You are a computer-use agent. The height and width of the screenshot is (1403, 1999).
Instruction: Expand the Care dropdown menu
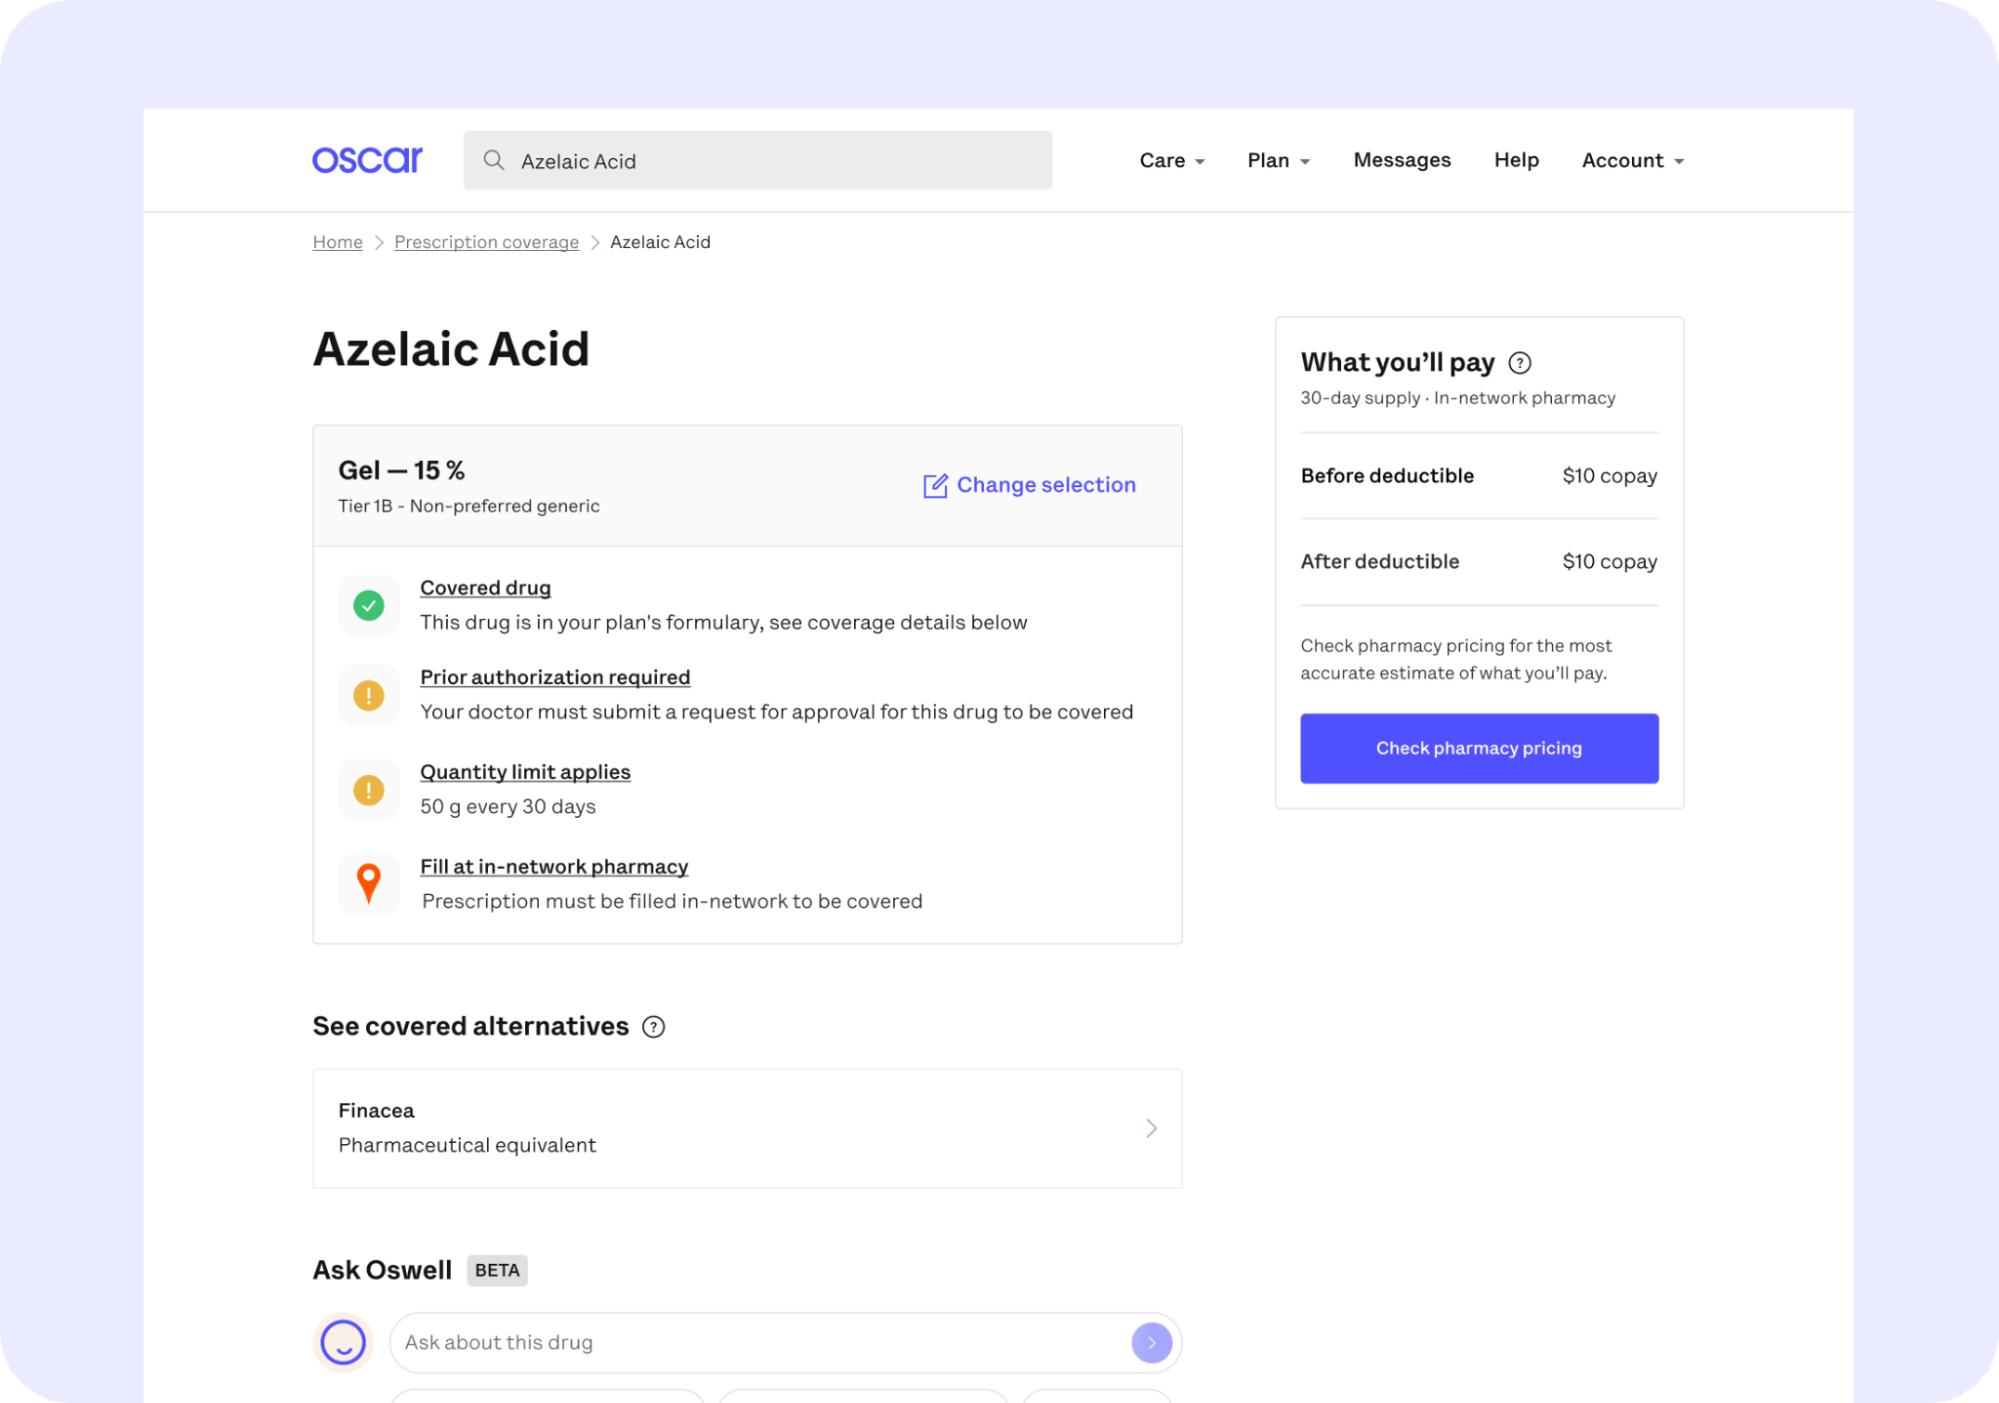[1172, 160]
